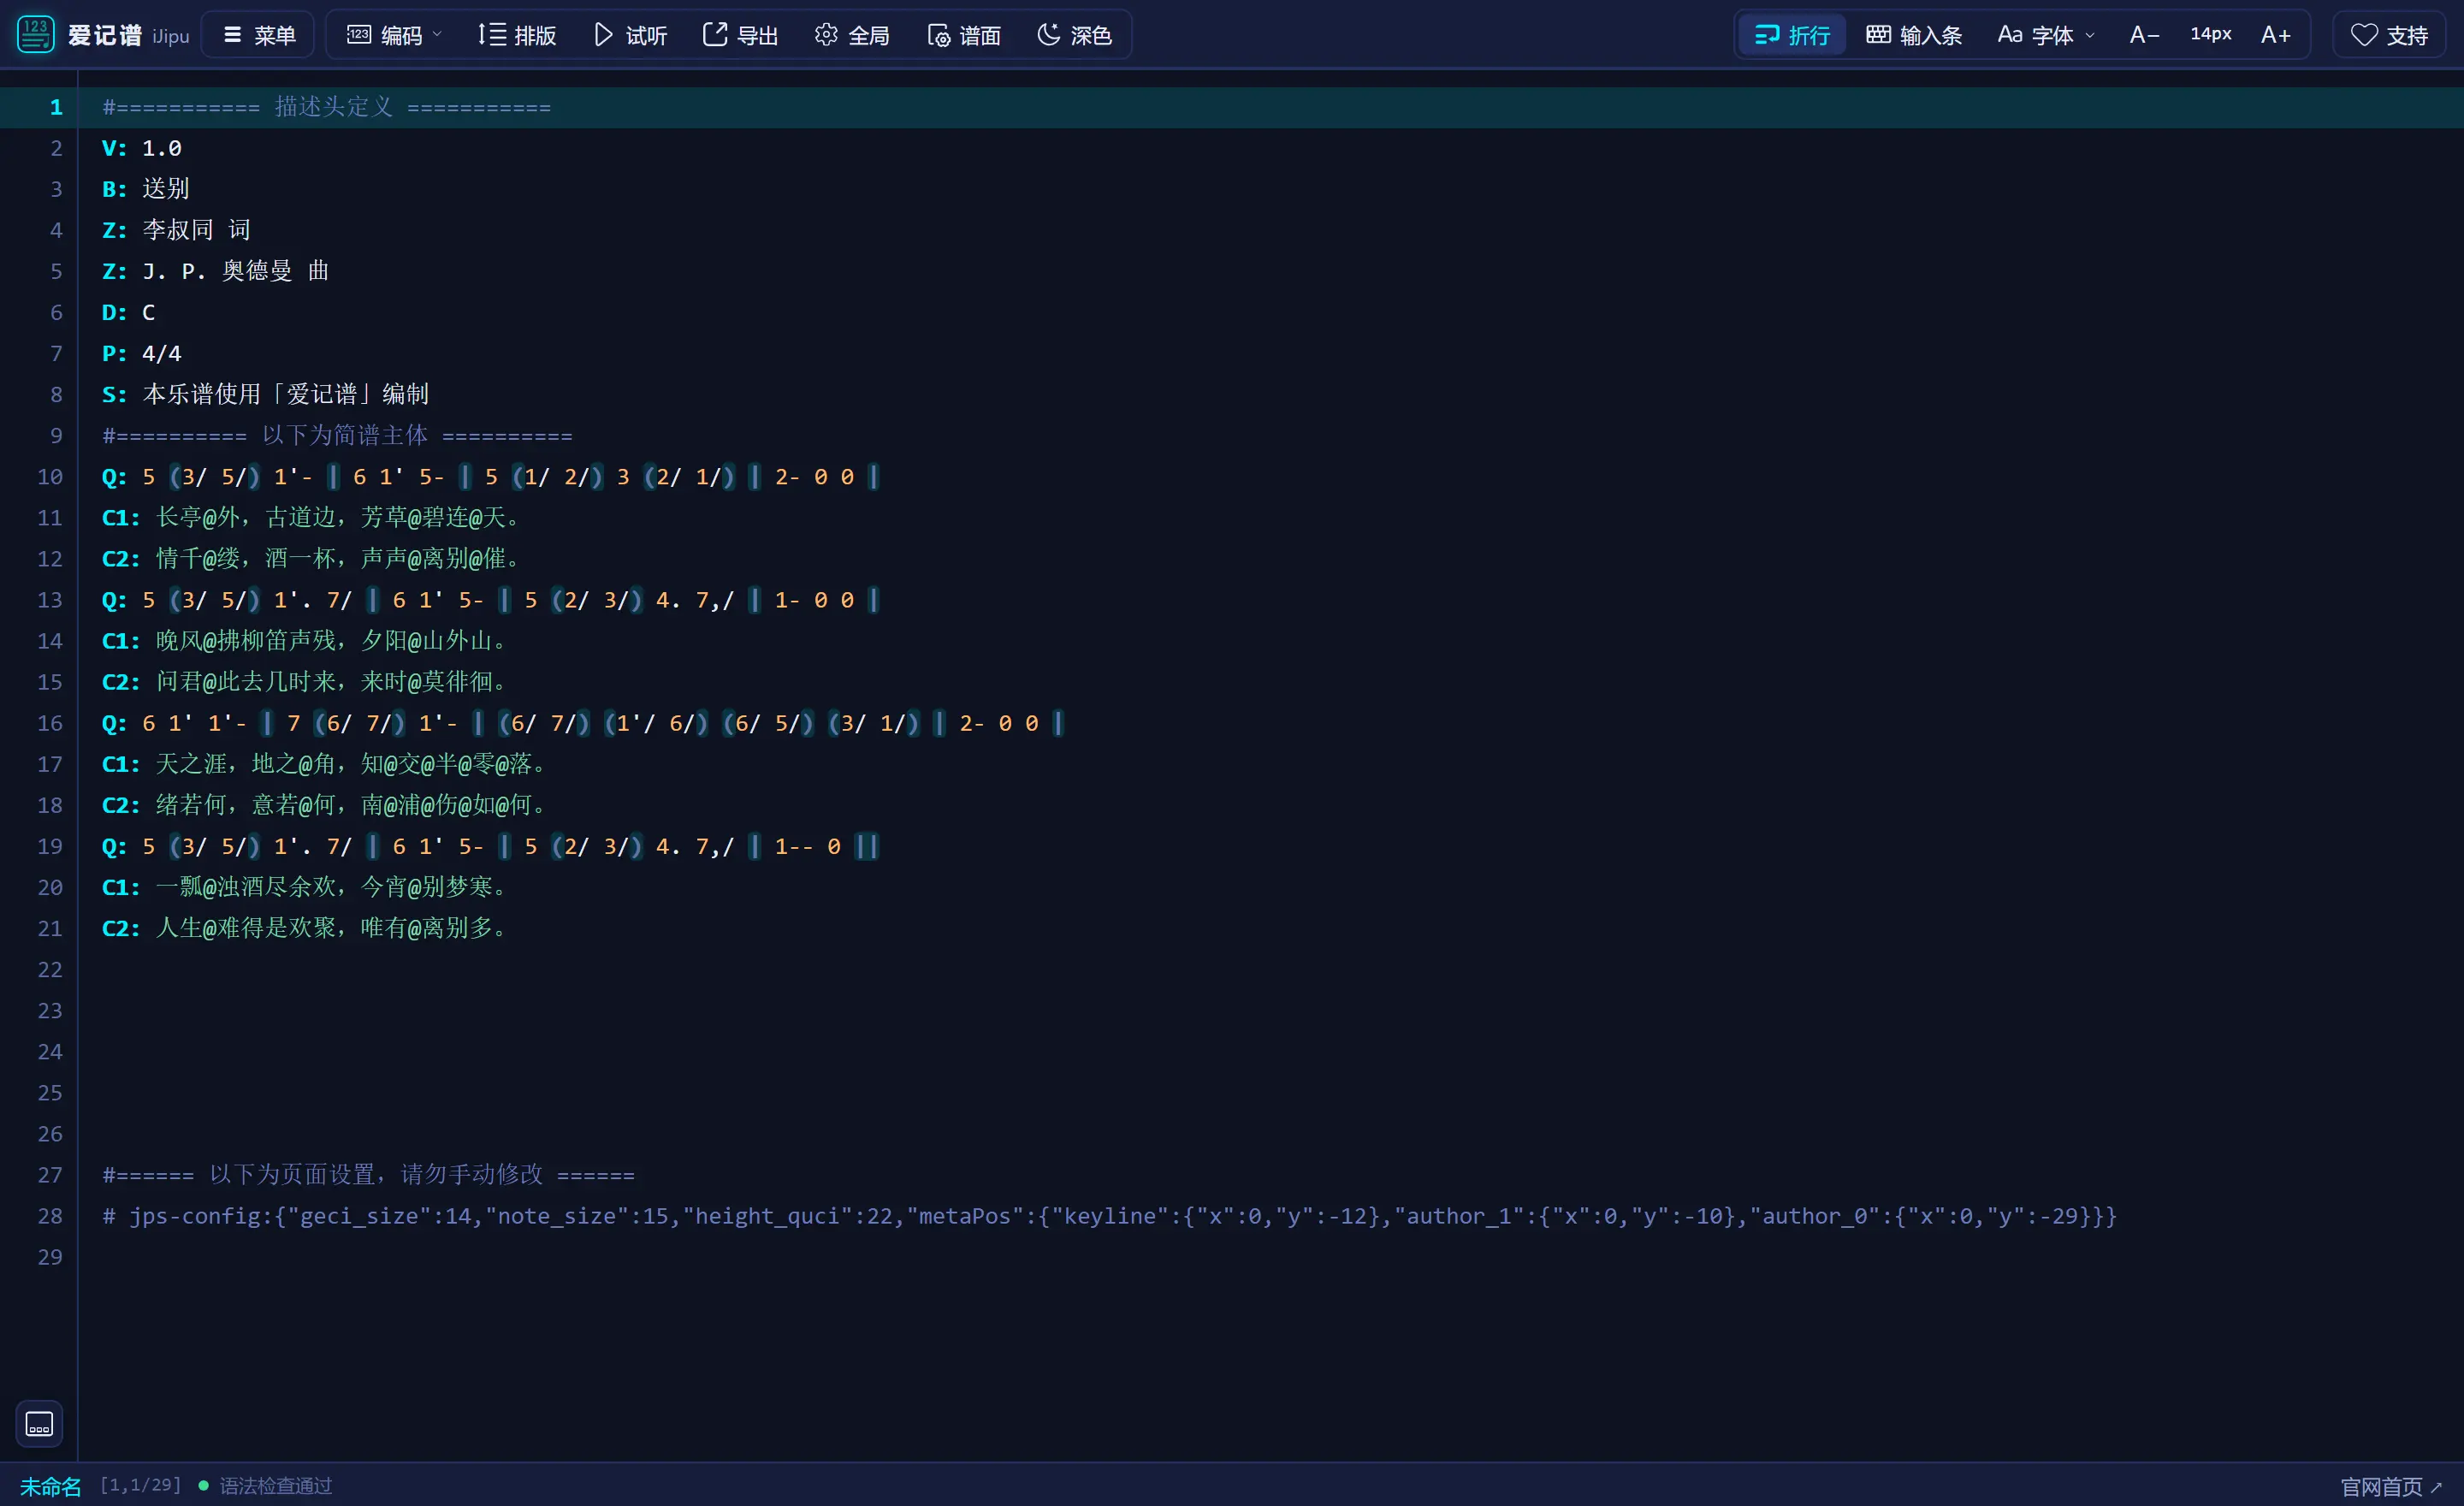Click the 未命名 file name
Viewport: 2464px width, 1506px height.
(50, 1486)
